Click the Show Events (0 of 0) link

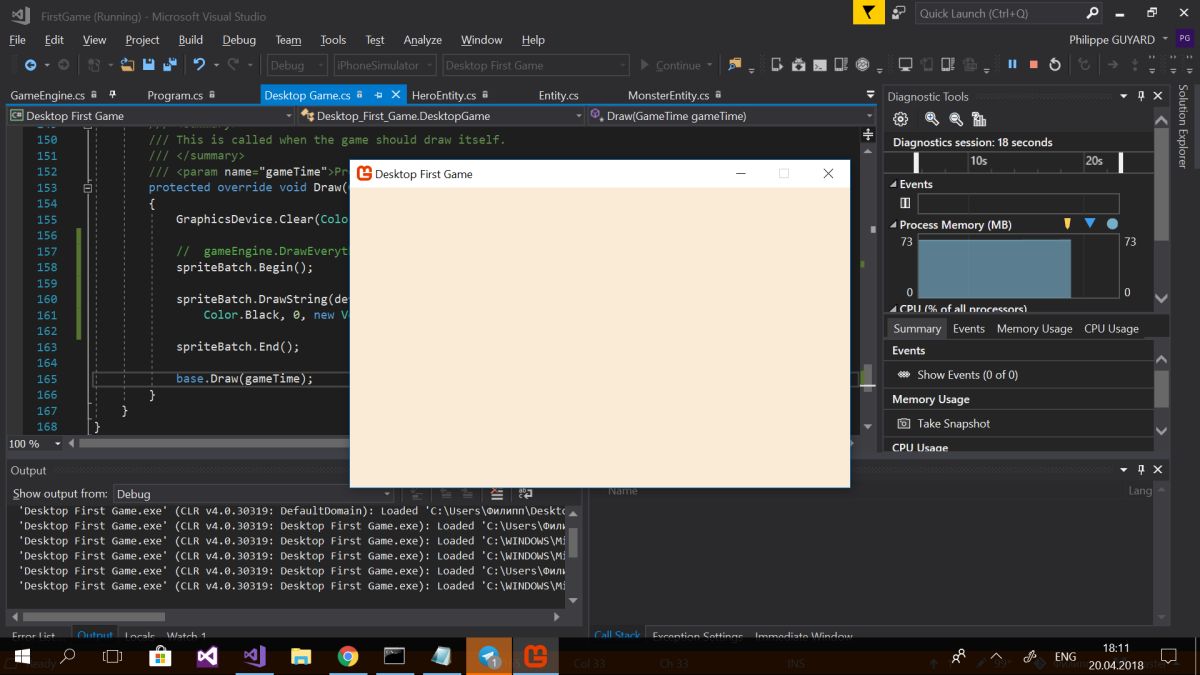pos(967,375)
